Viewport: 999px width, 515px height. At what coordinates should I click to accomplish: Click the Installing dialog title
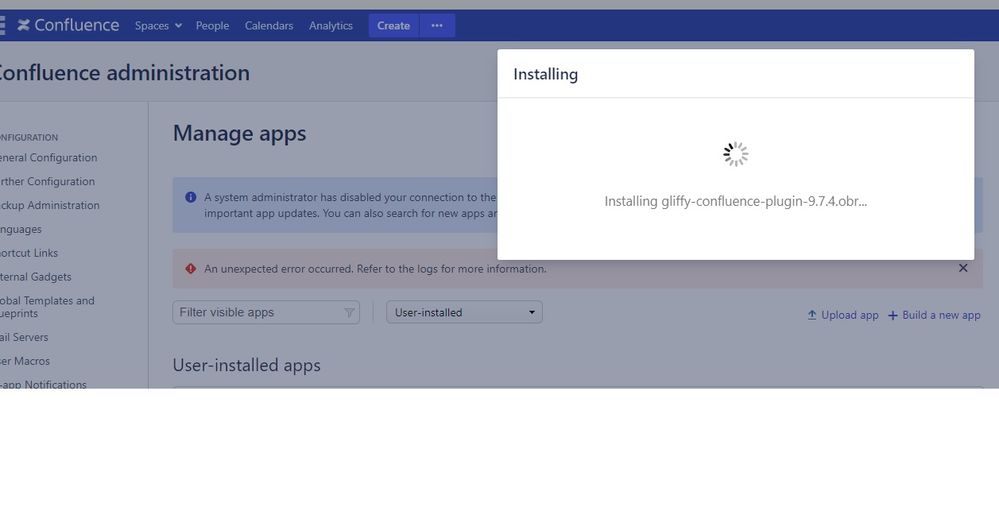point(545,74)
